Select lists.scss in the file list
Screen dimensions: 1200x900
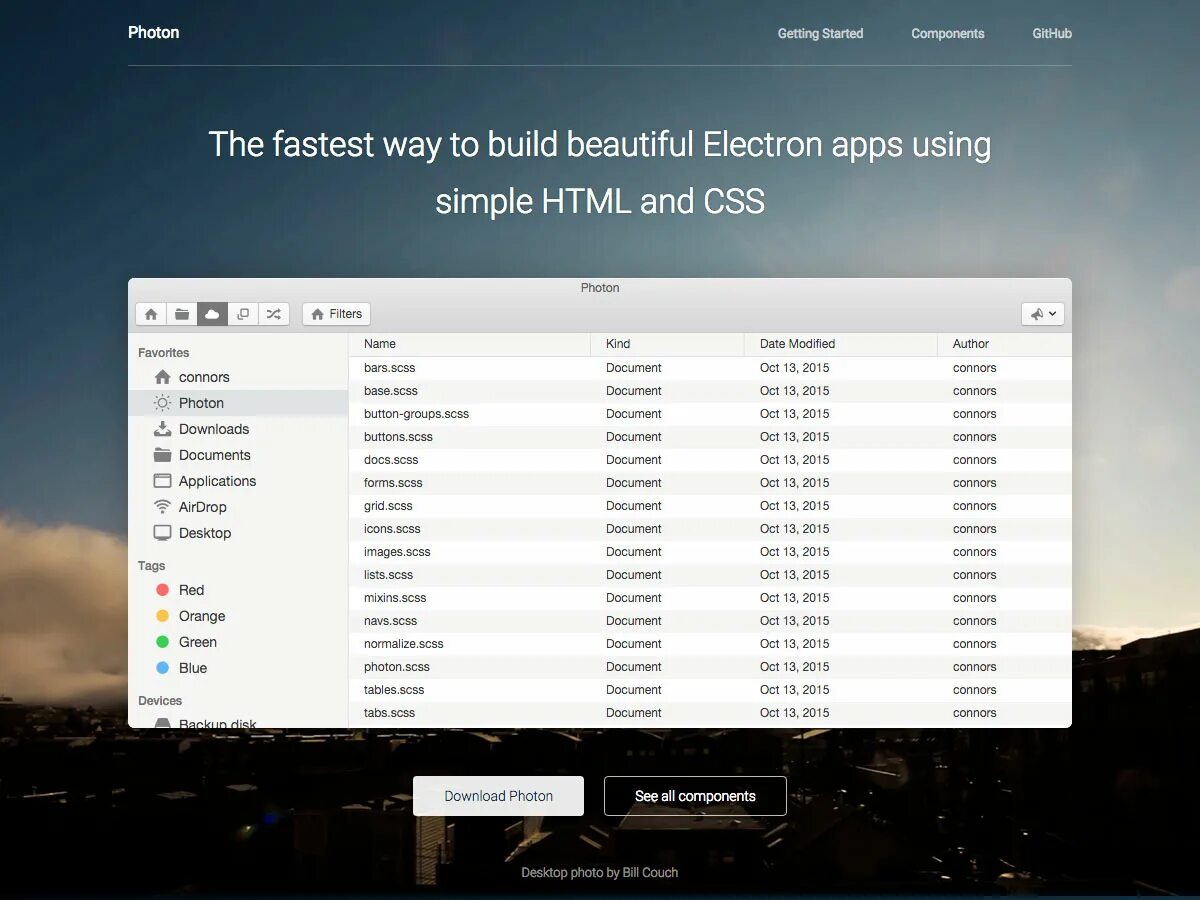pos(710,575)
